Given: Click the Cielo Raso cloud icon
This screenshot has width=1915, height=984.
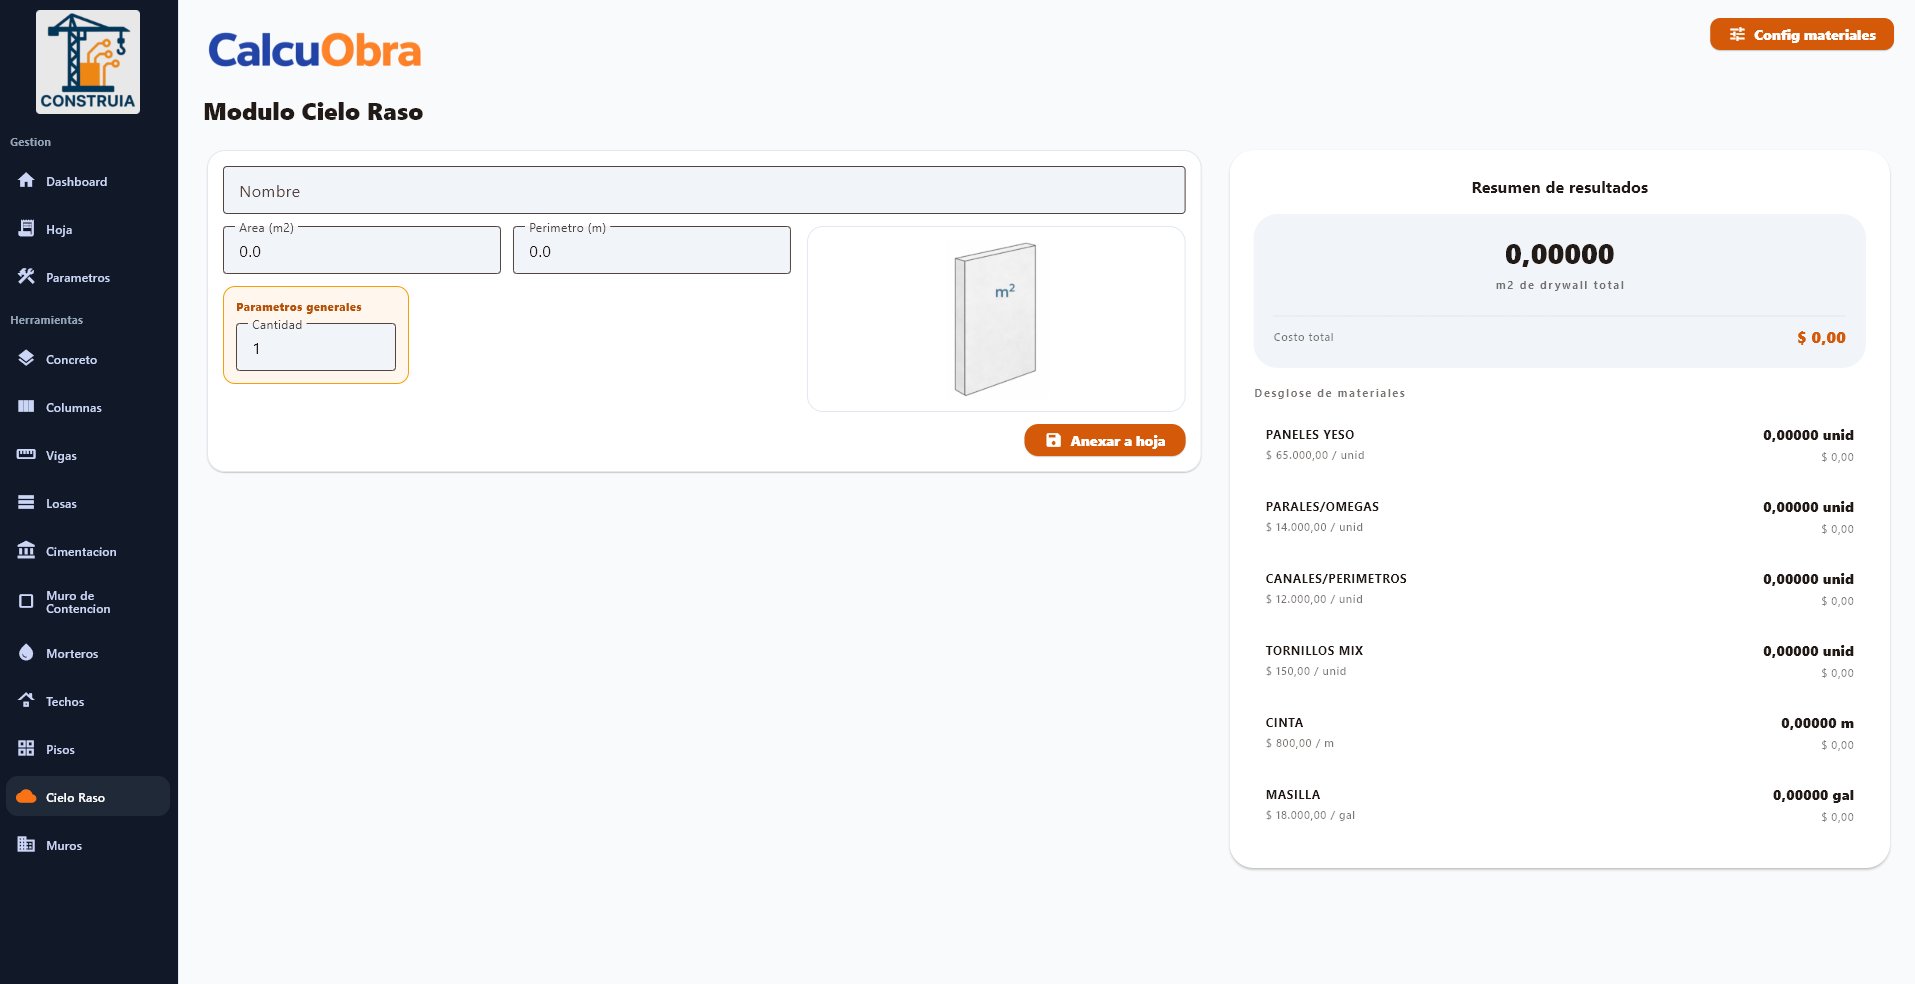Looking at the screenshot, I should [26, 797].
